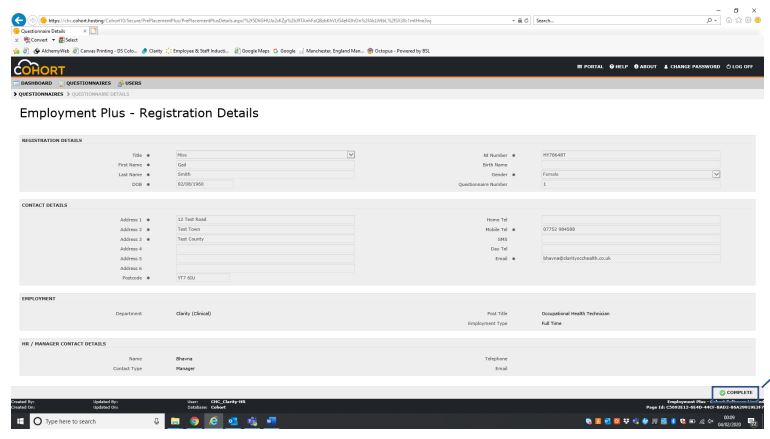Image resolution: width=770 pixels, height=439 pixels.
Task: Open the Clarity bookmark
Action: click(x=152, y=51)
